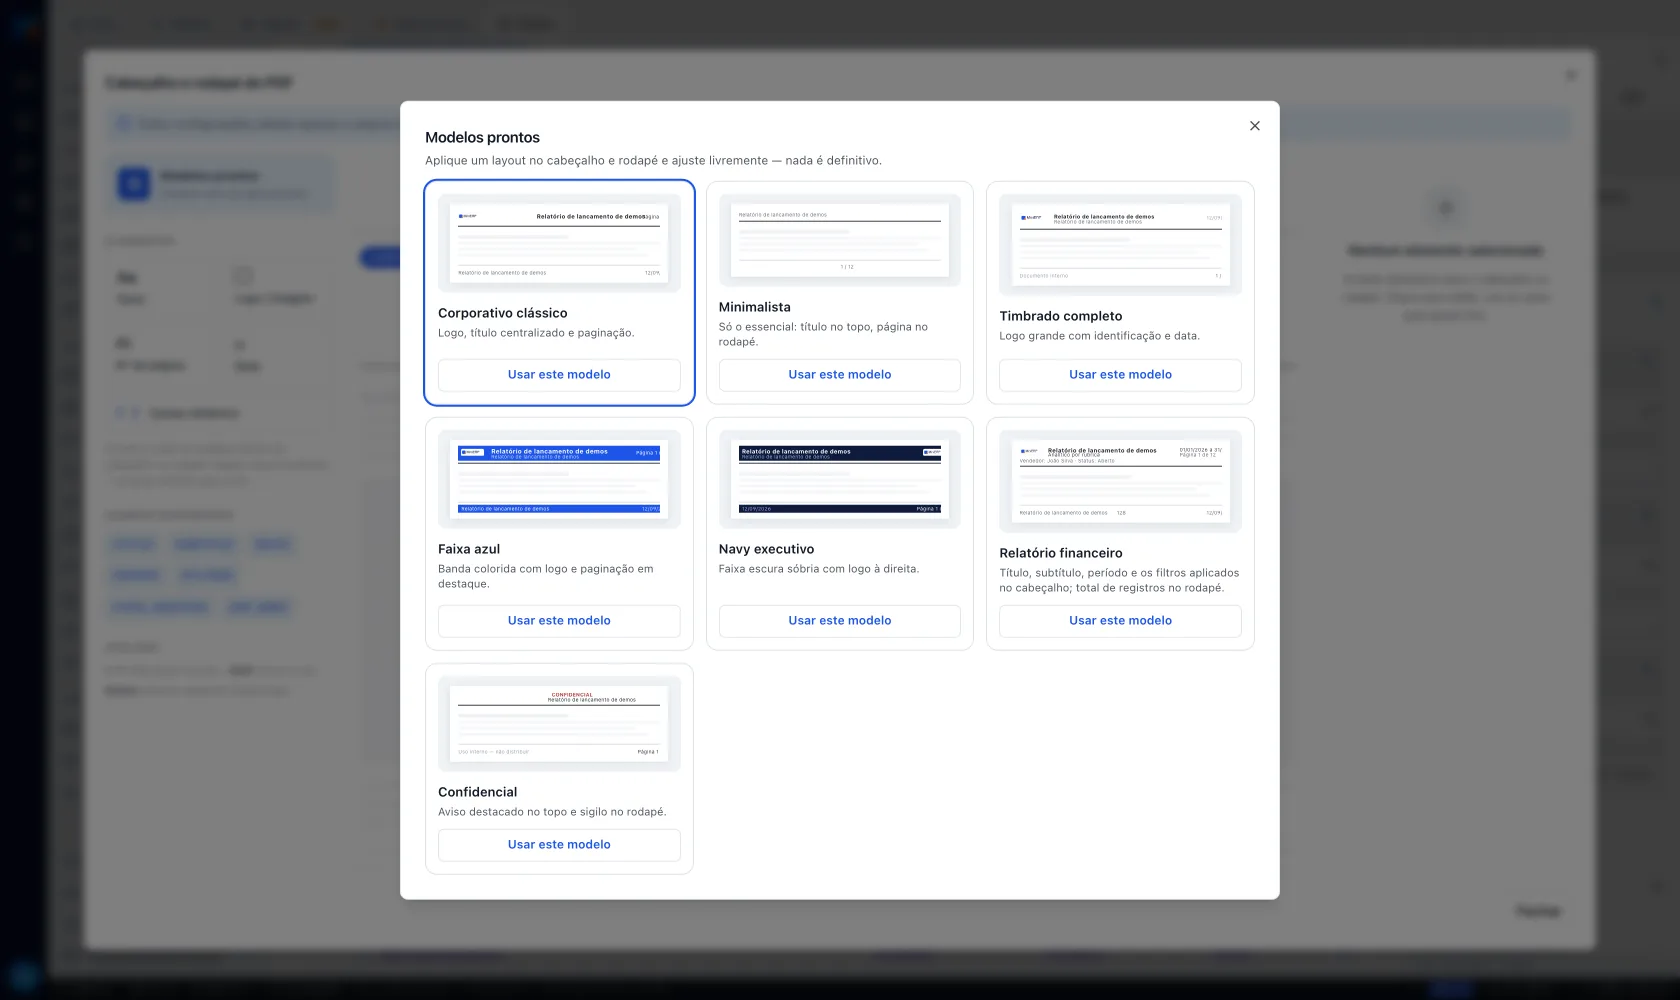Select the Faixa azul card title
Screen dimensions: 1680x1000
click(x=469, y=549)
